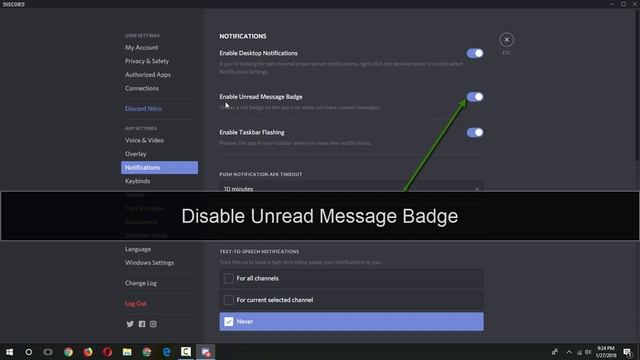Launch Opera from the taskbar
Screen dimensions: 640x360
(107, 352)
